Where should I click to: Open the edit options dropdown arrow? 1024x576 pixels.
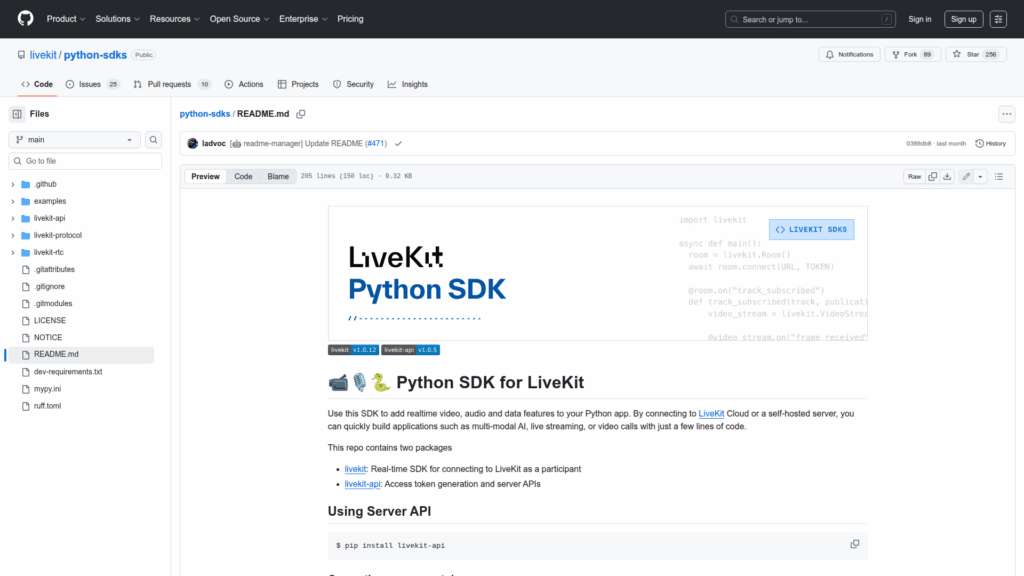click(x=980, y=176)
